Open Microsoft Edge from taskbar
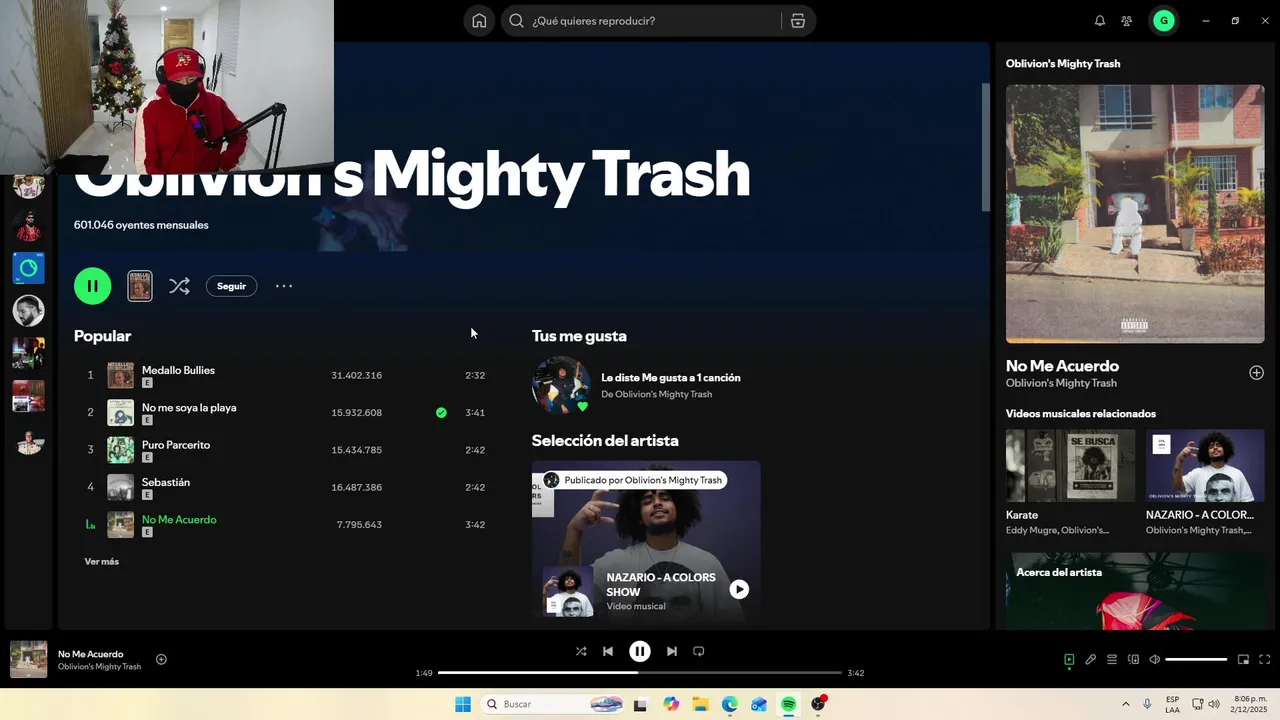Image resolution: width=1280 pixels, height=720 pixels. point(730,704)
